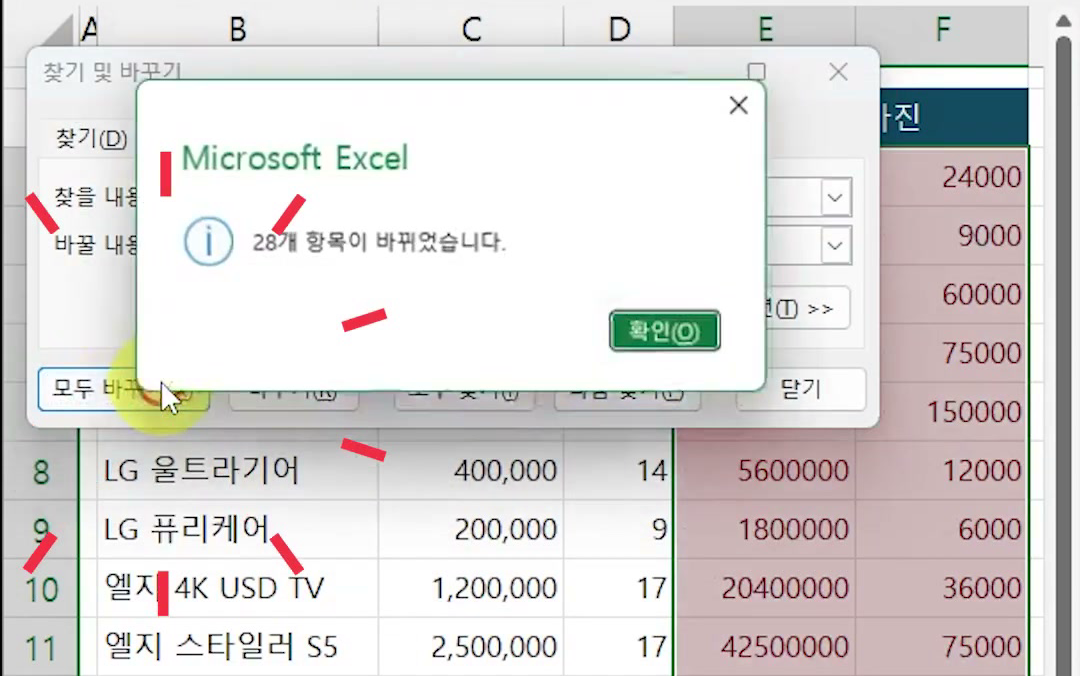Screen dimensions: 1080x676
Task: Maximize the 찾기 및 바꾸기 dialog window
Action: coord(756,72)
